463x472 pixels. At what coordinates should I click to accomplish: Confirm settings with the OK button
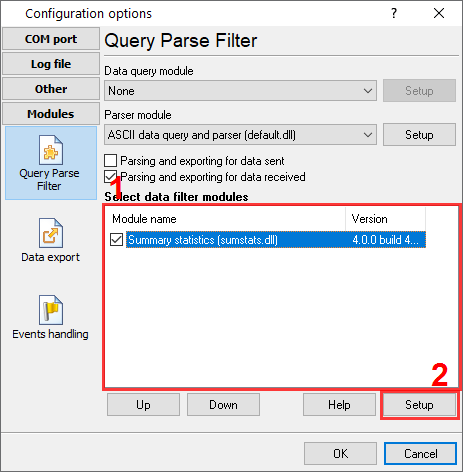(x=340, y=454)
